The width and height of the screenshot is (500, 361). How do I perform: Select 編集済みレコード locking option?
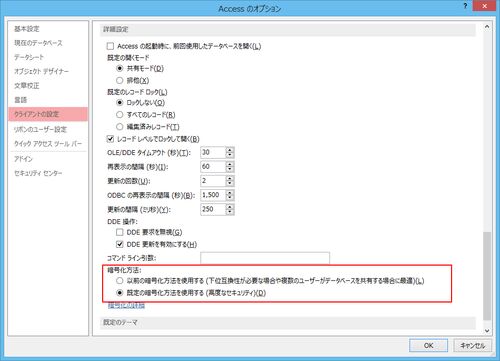tap(120, 127)
